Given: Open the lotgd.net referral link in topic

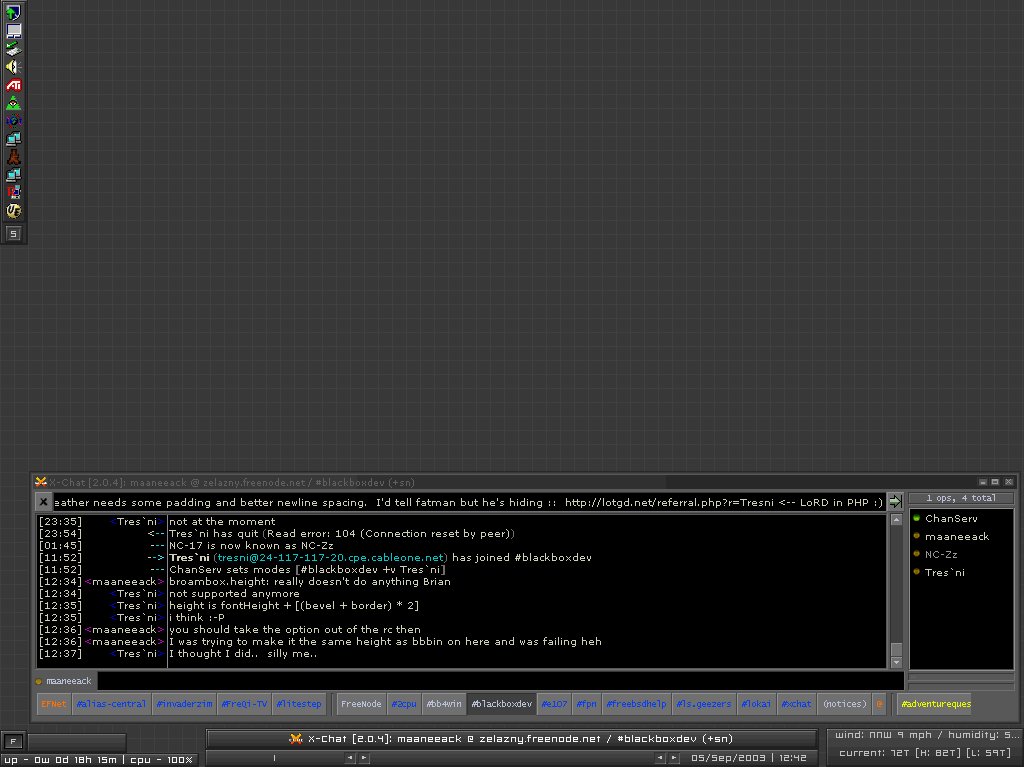Looking at the screenshot, I should click(x=669, y=502).
